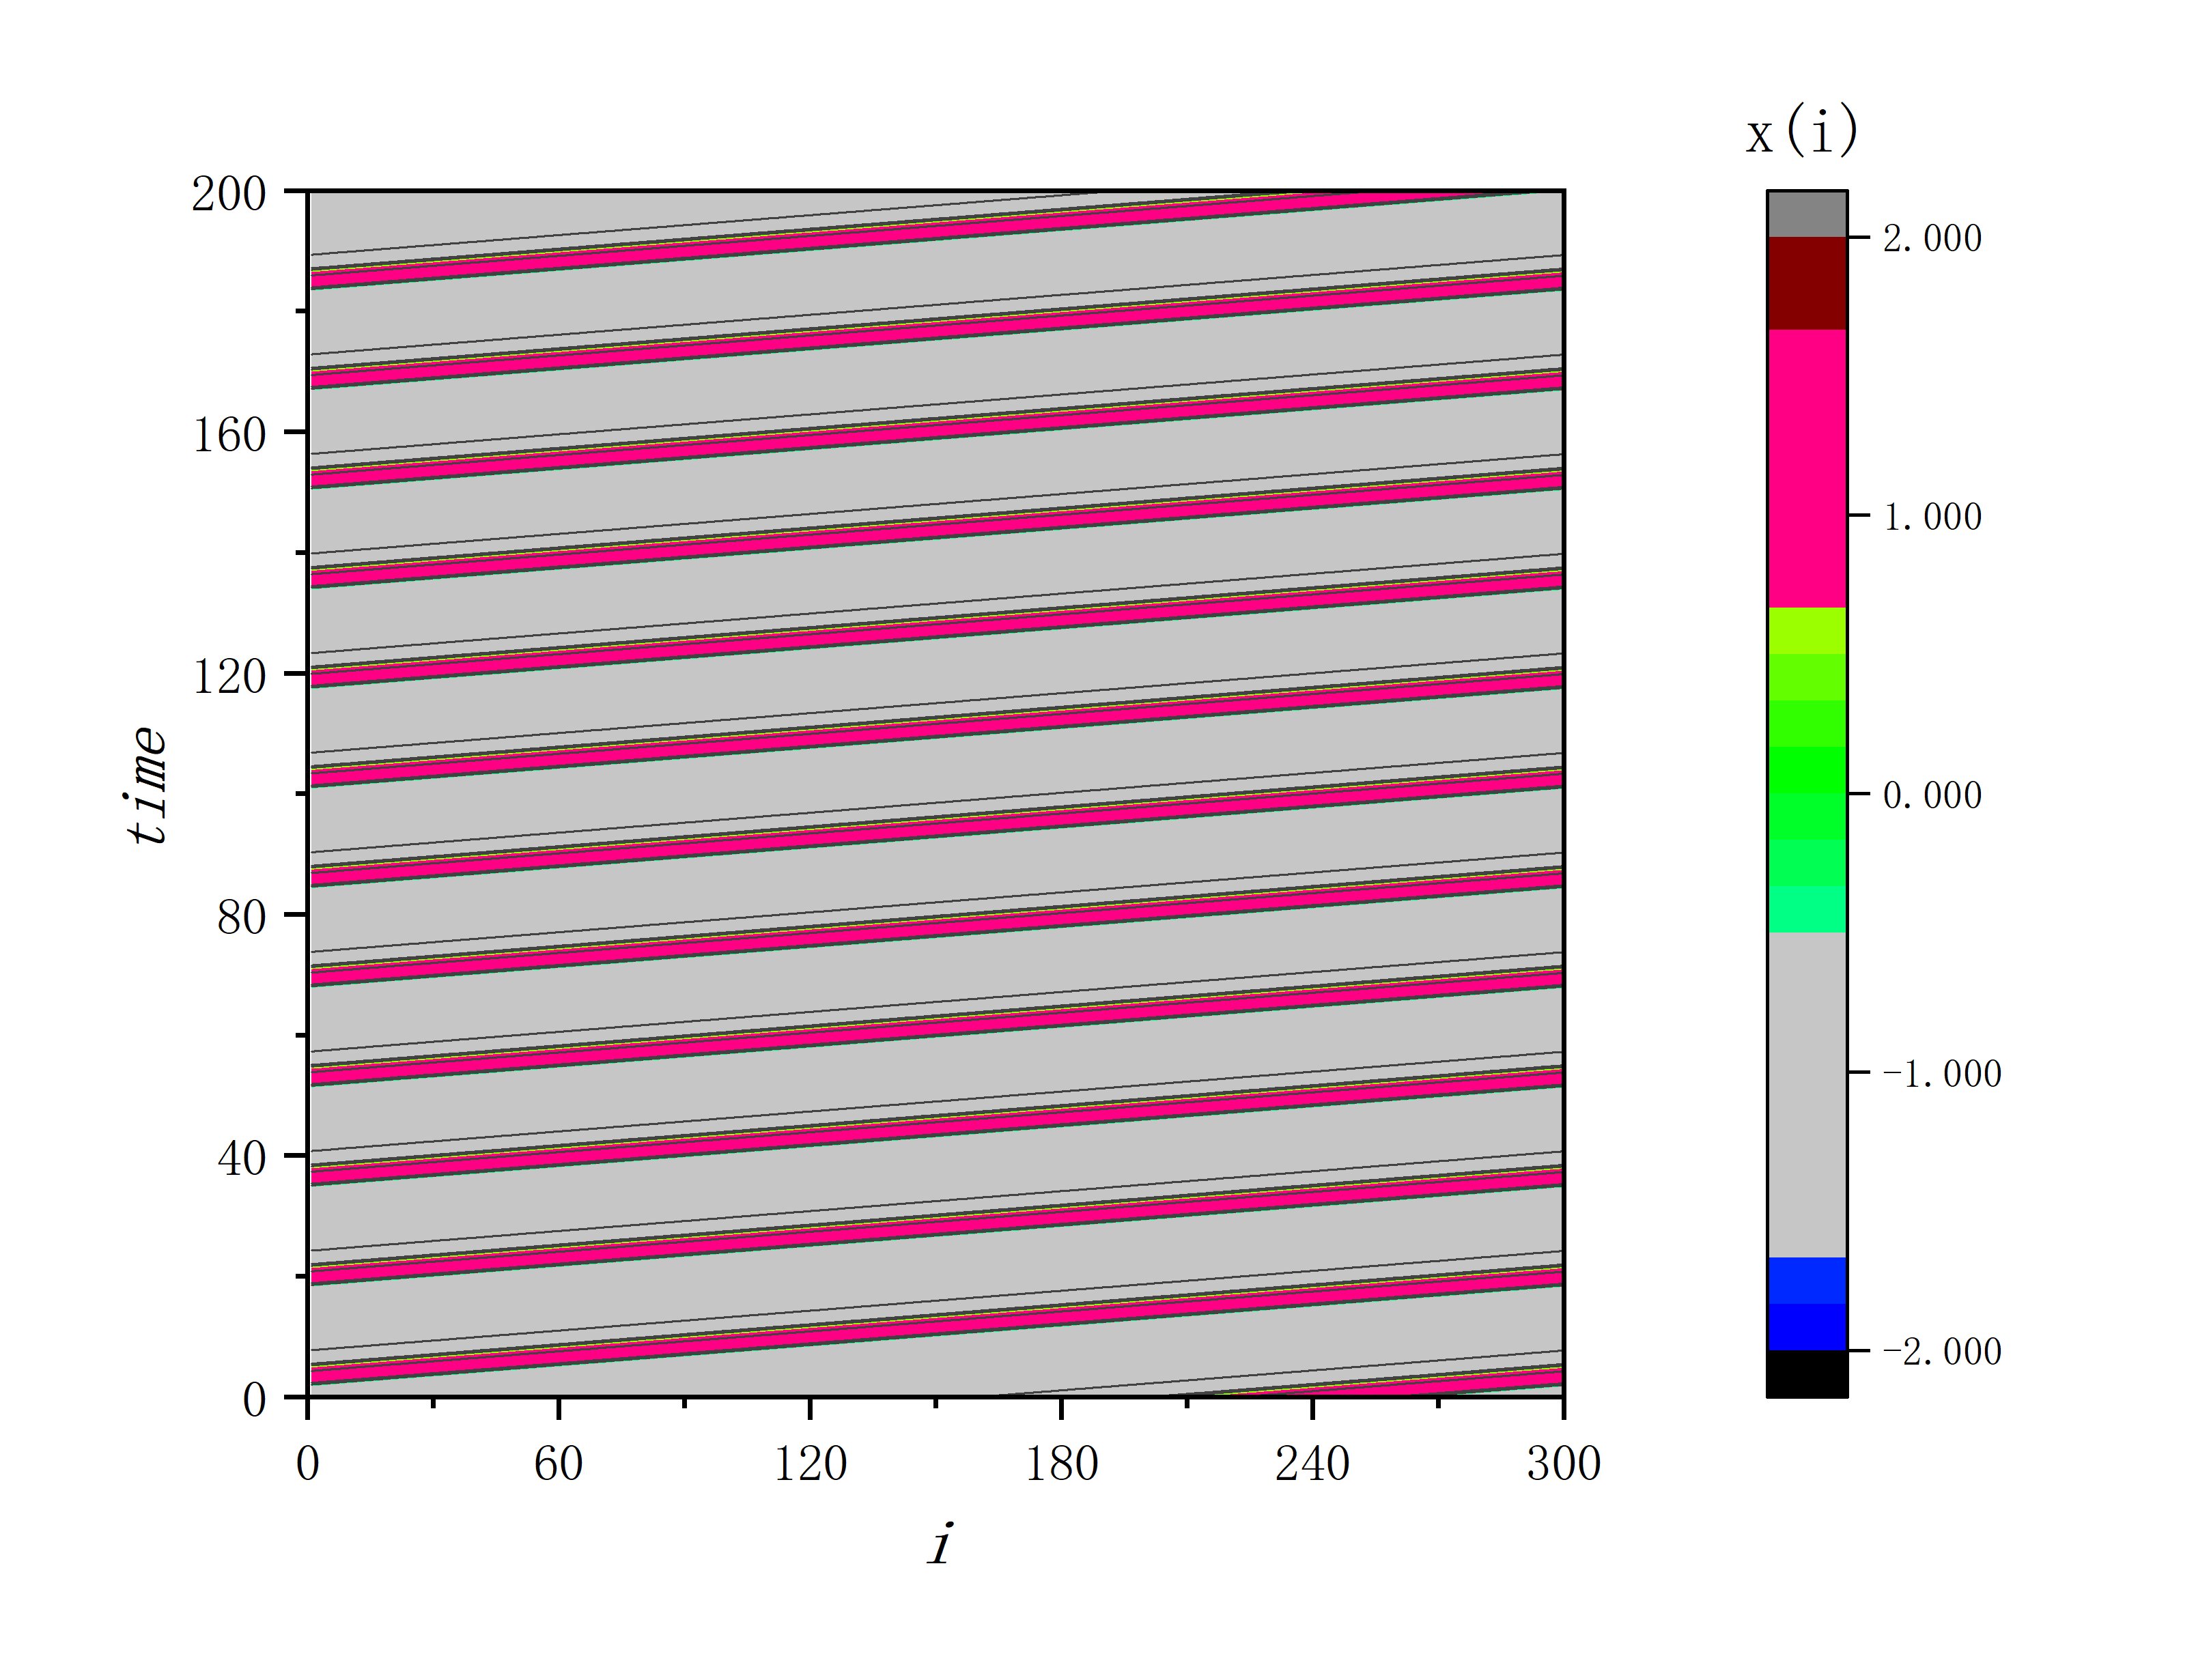
Task: Click the colorbar label 1.000
Action: (x=1932, y=516)
